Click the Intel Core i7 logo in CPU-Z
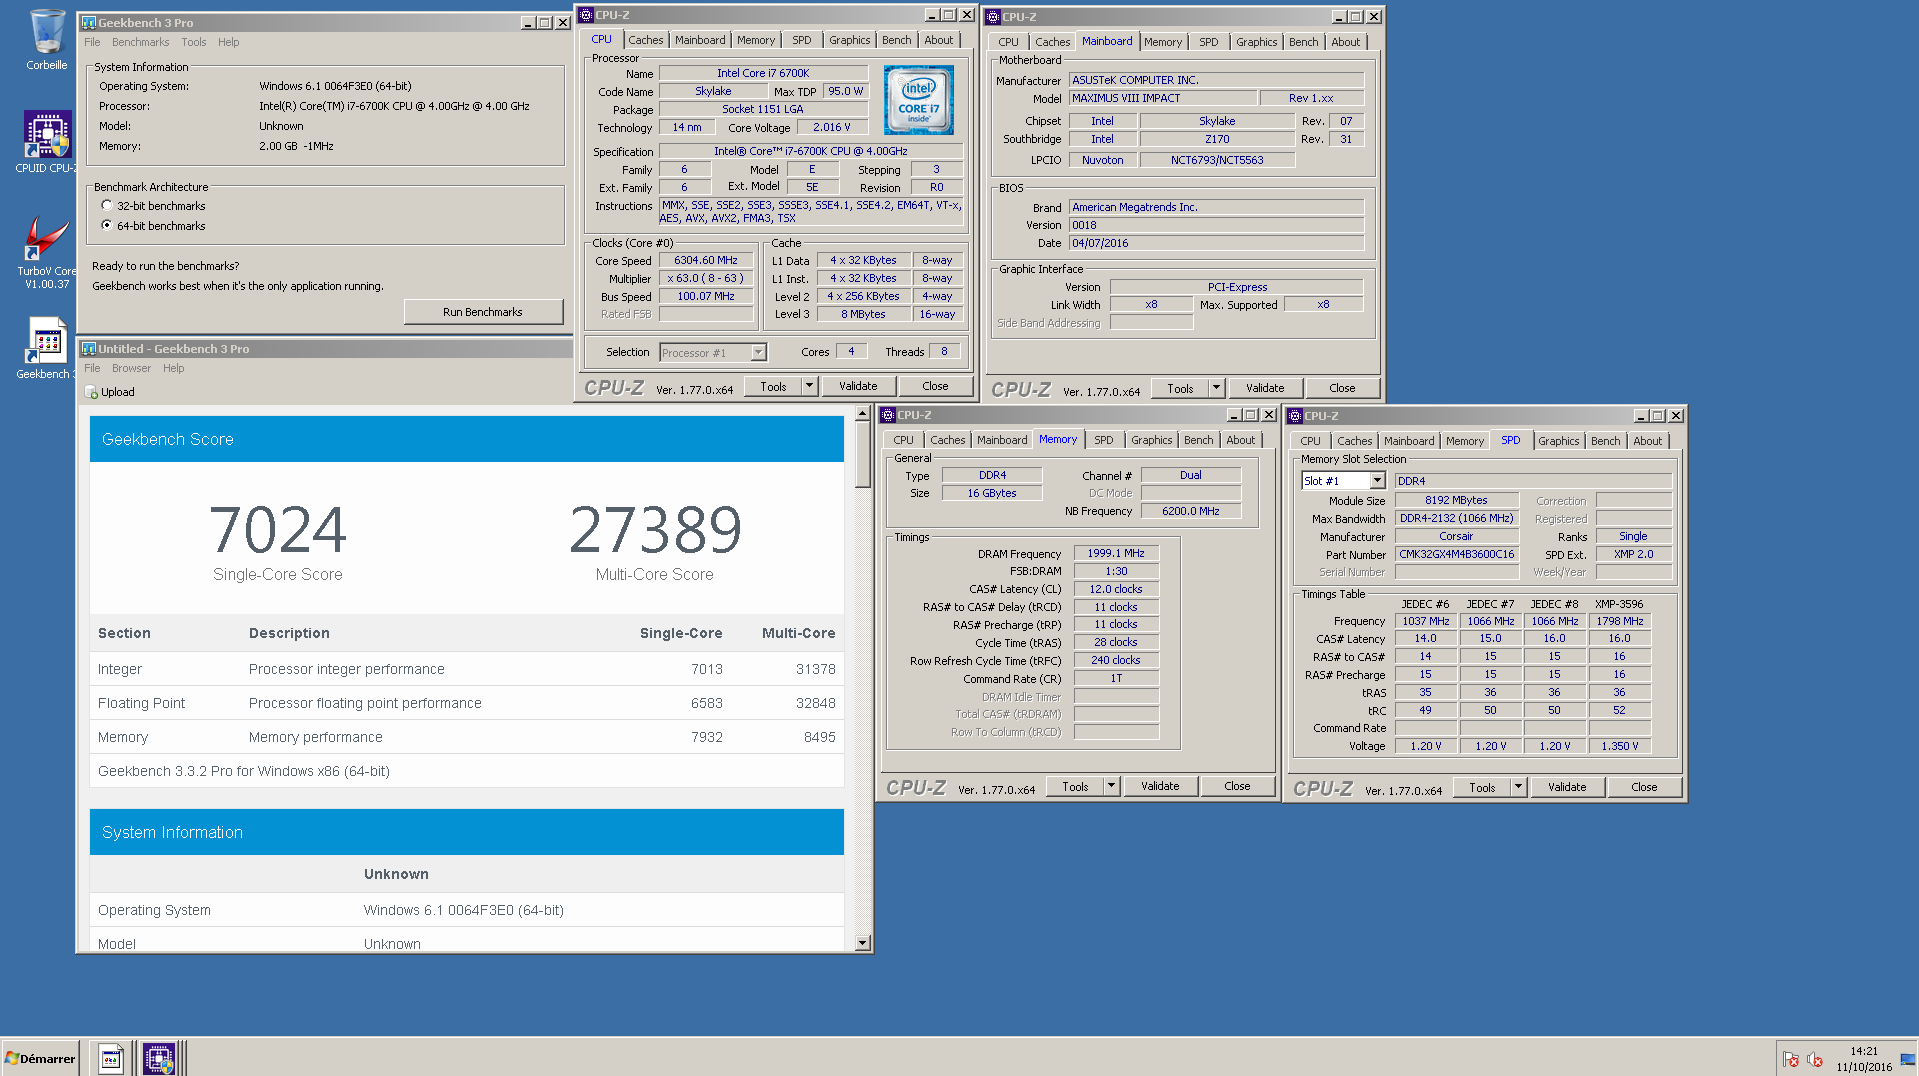1919x1076 pixels. click(919, 100)
